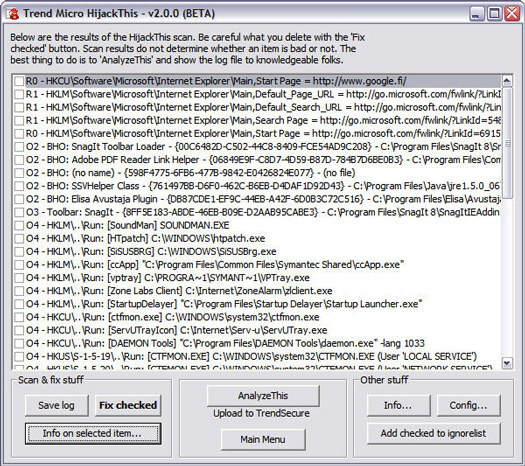Tick checkbox for R1 Default_Search_URL entry
This screenshot has height=466, width=525.
tap(19, 107)
